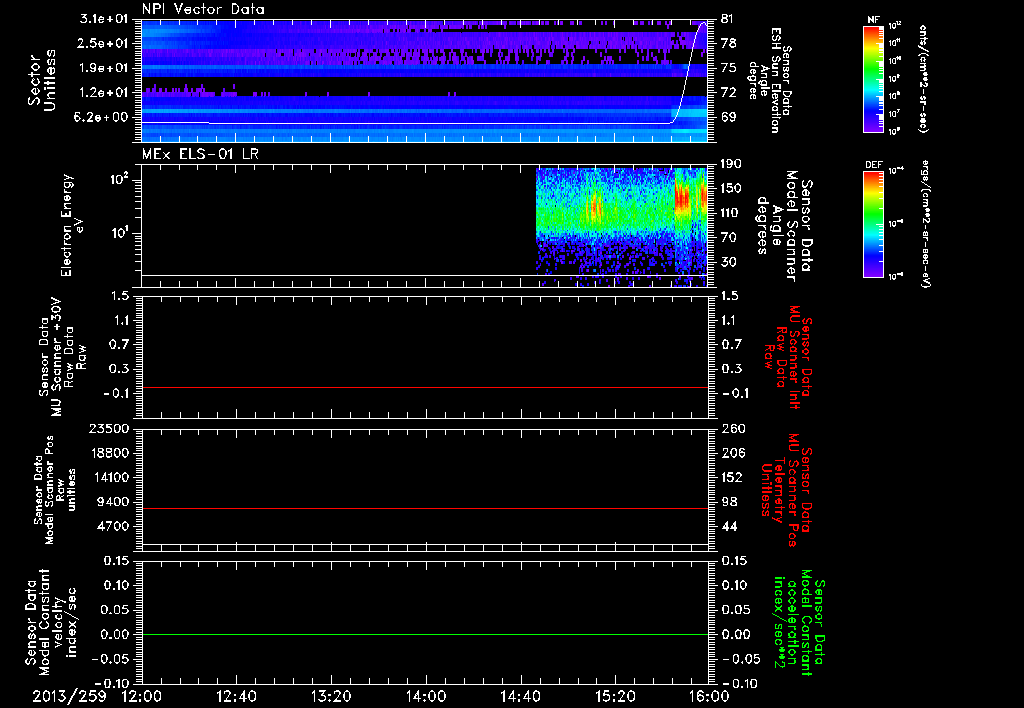
Task: Click the 14100 scanner position tick
Action: (x=109, y=477)
